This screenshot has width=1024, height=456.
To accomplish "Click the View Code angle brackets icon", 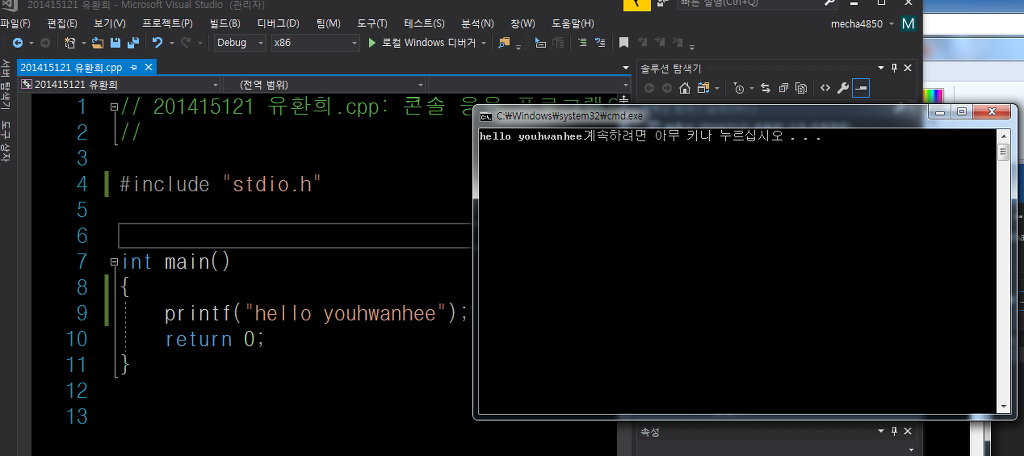I will (825, 88).
